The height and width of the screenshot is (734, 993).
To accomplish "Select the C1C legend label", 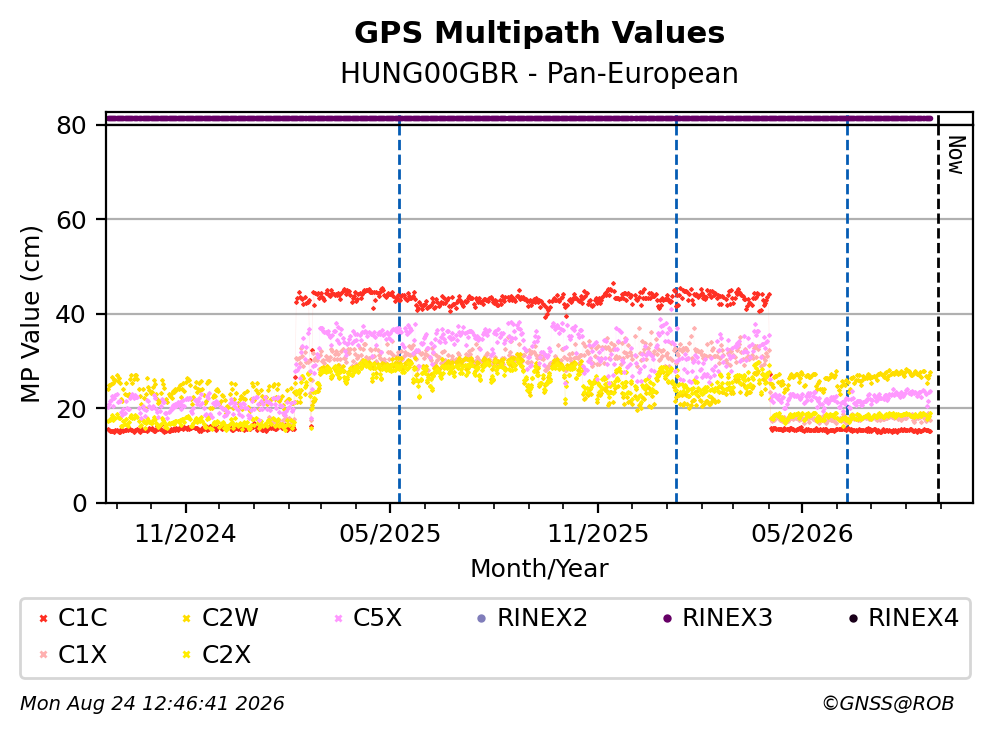I will (x=82, y=618).
